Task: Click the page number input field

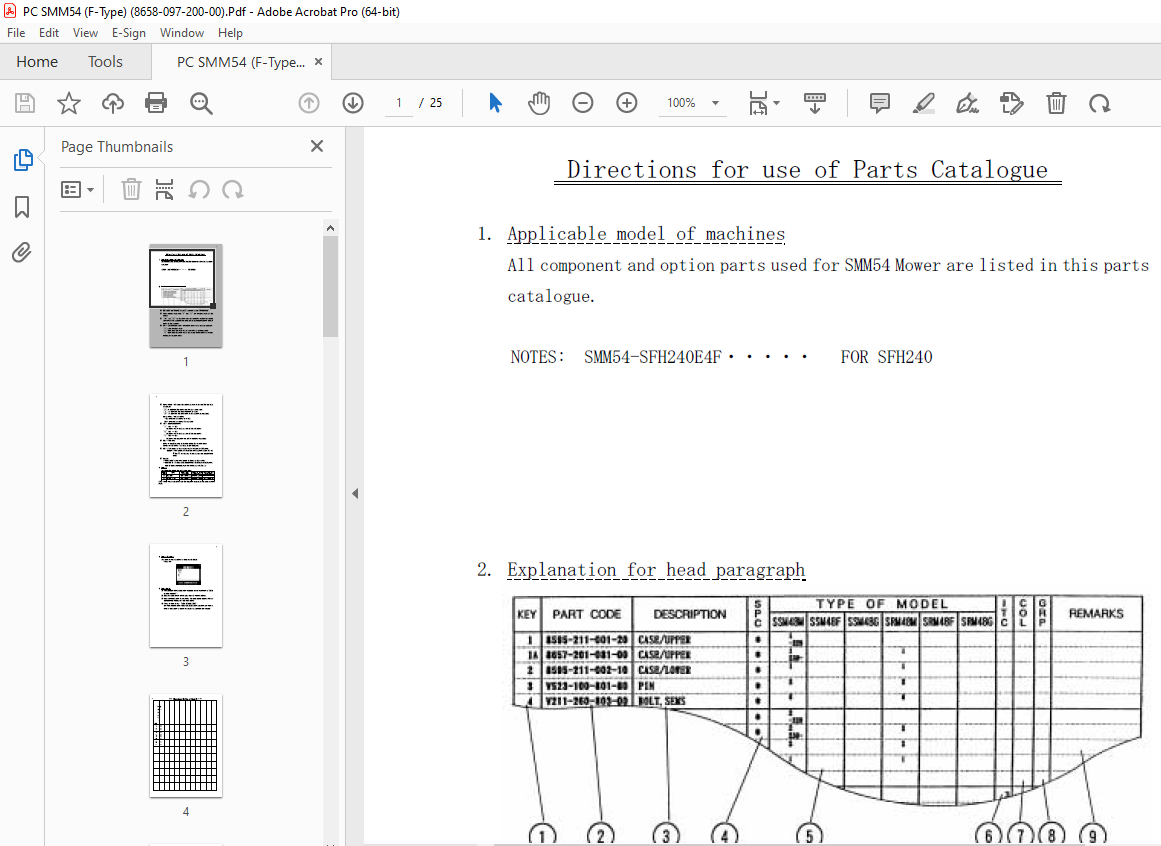Action: click(399, 103)
